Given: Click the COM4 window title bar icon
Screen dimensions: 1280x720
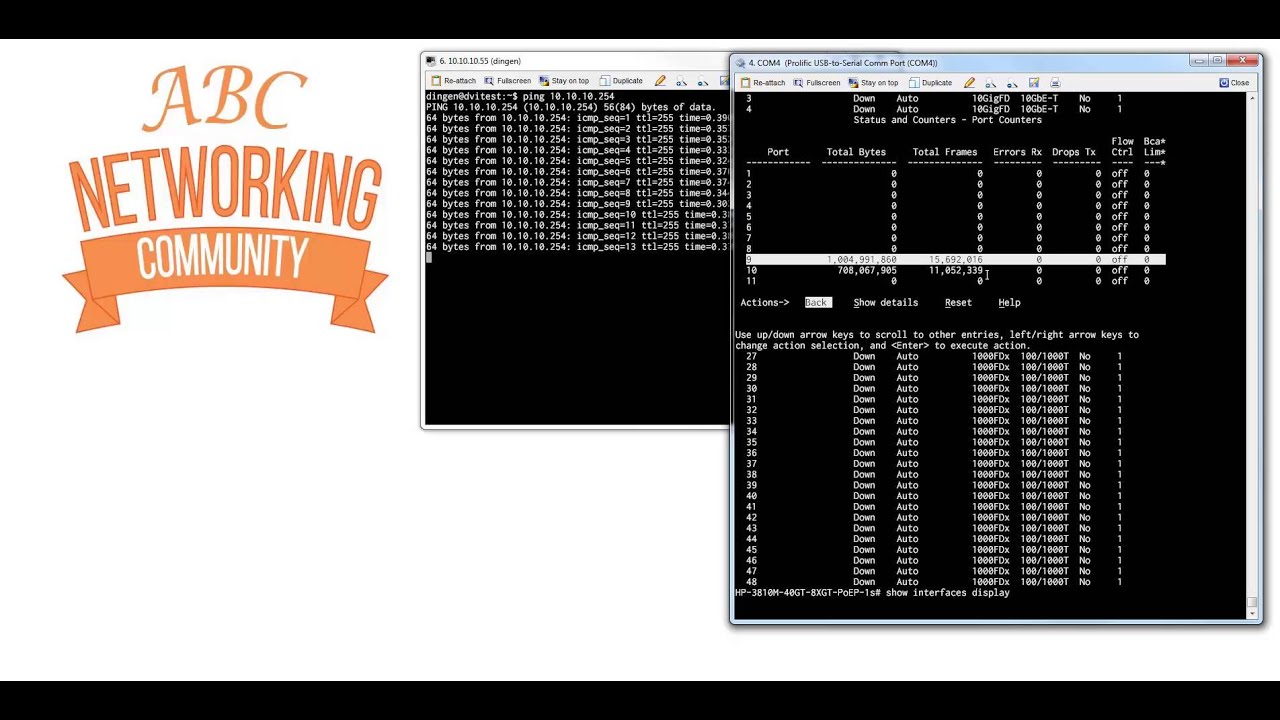Looking at the screenshot, I should [740, 63].
